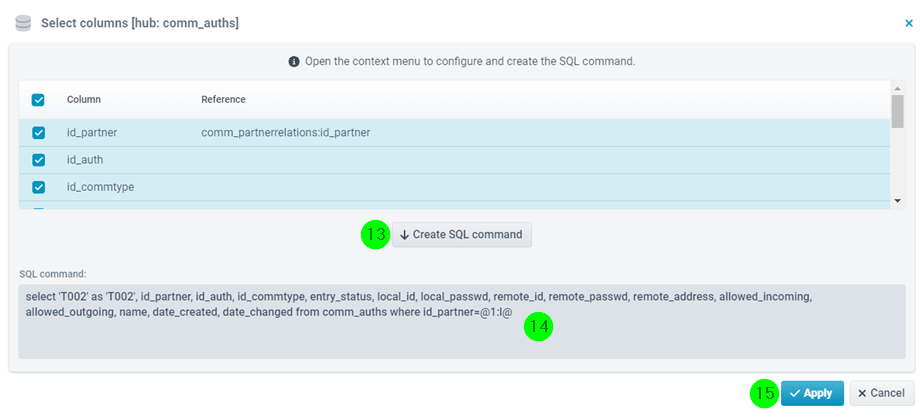This screenshot has width=923, height=412.
Task: Toggle the select-all checkbox in header row
Action: point(38,99)
